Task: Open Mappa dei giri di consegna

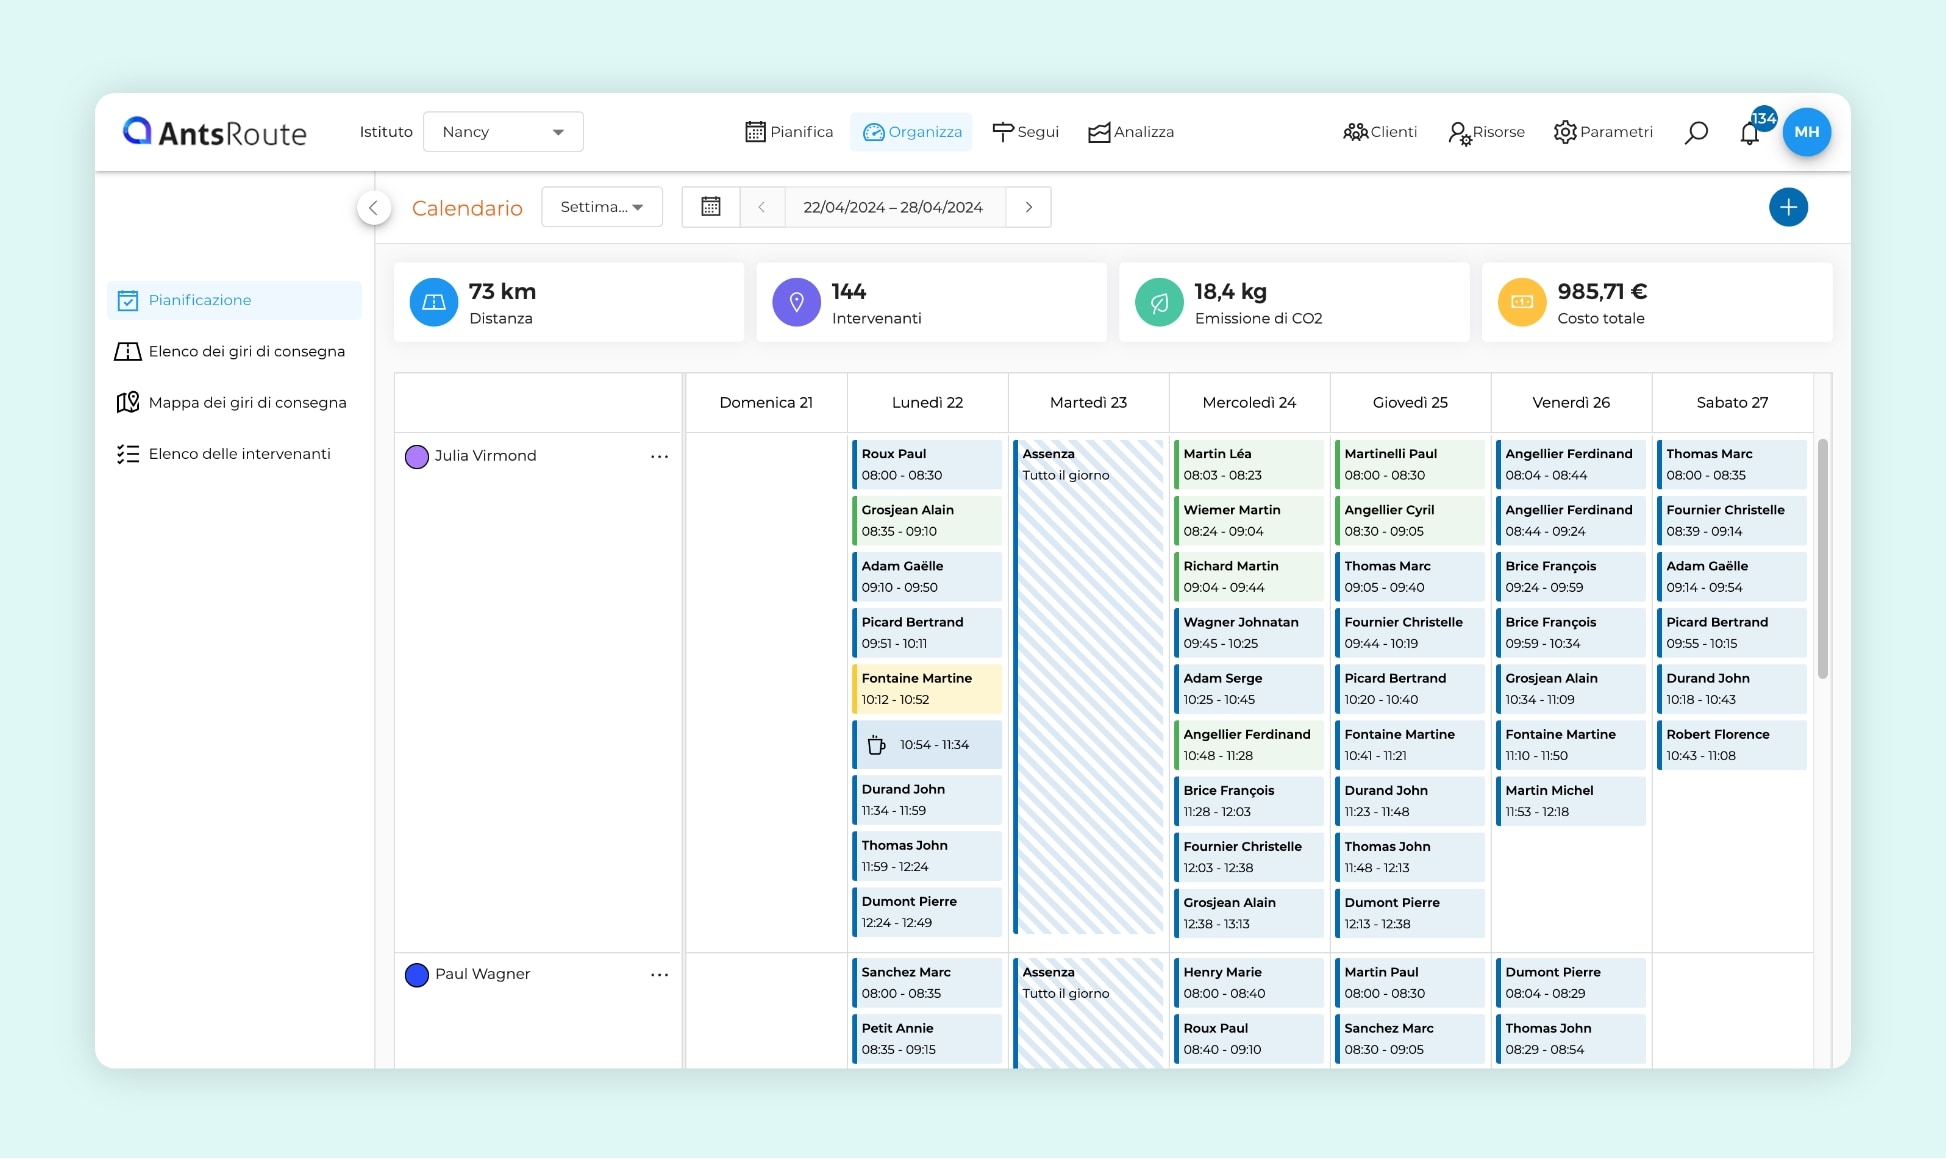Action: click(247, 402)
